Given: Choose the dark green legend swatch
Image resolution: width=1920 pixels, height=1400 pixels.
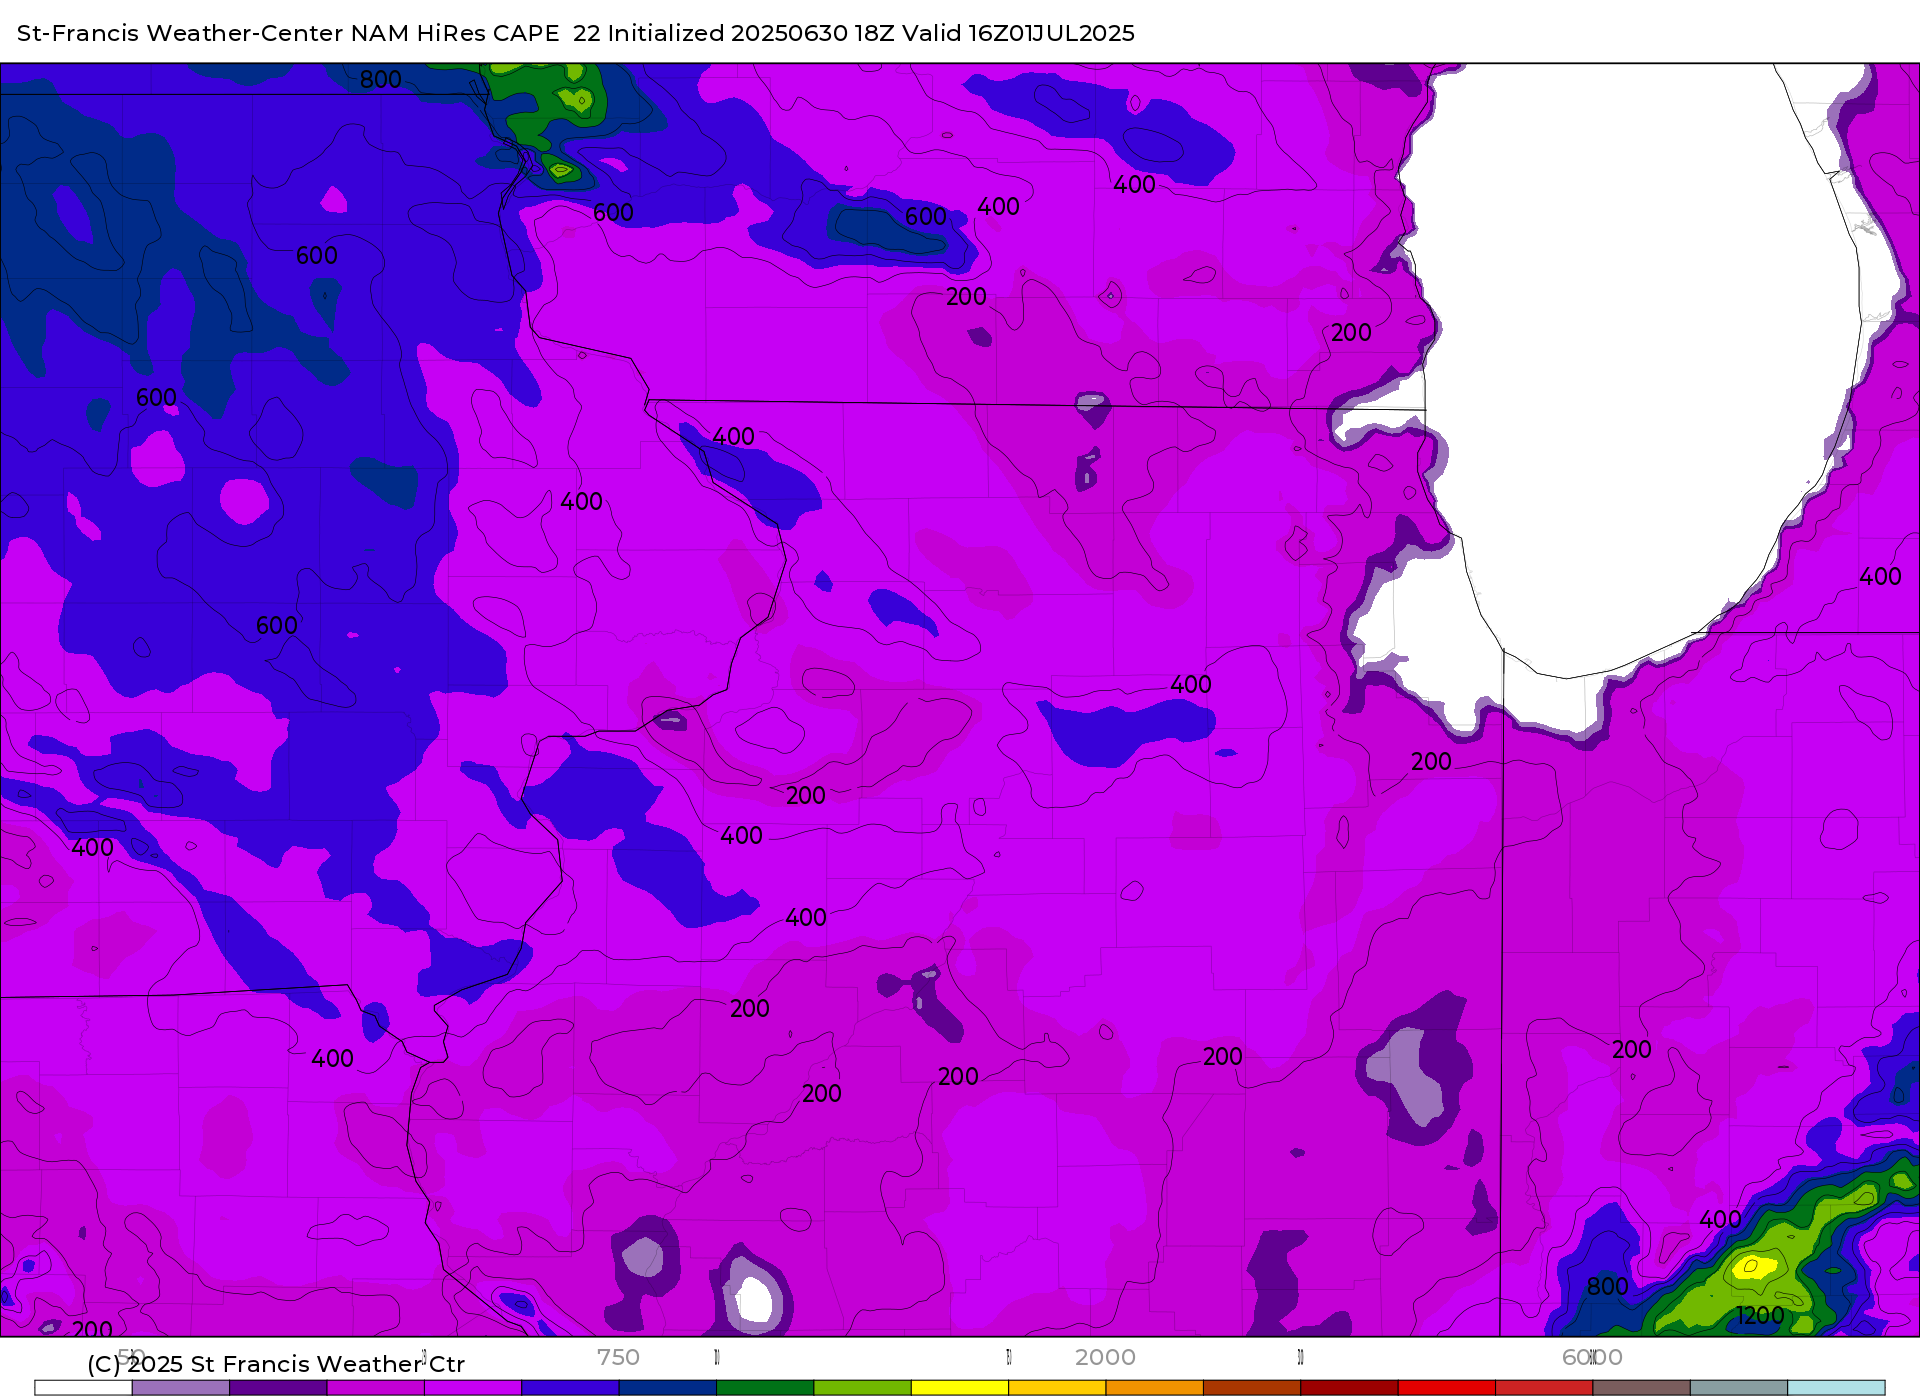Looking at the screenshot, I should pyautogui.click(x=765, y=1388).
